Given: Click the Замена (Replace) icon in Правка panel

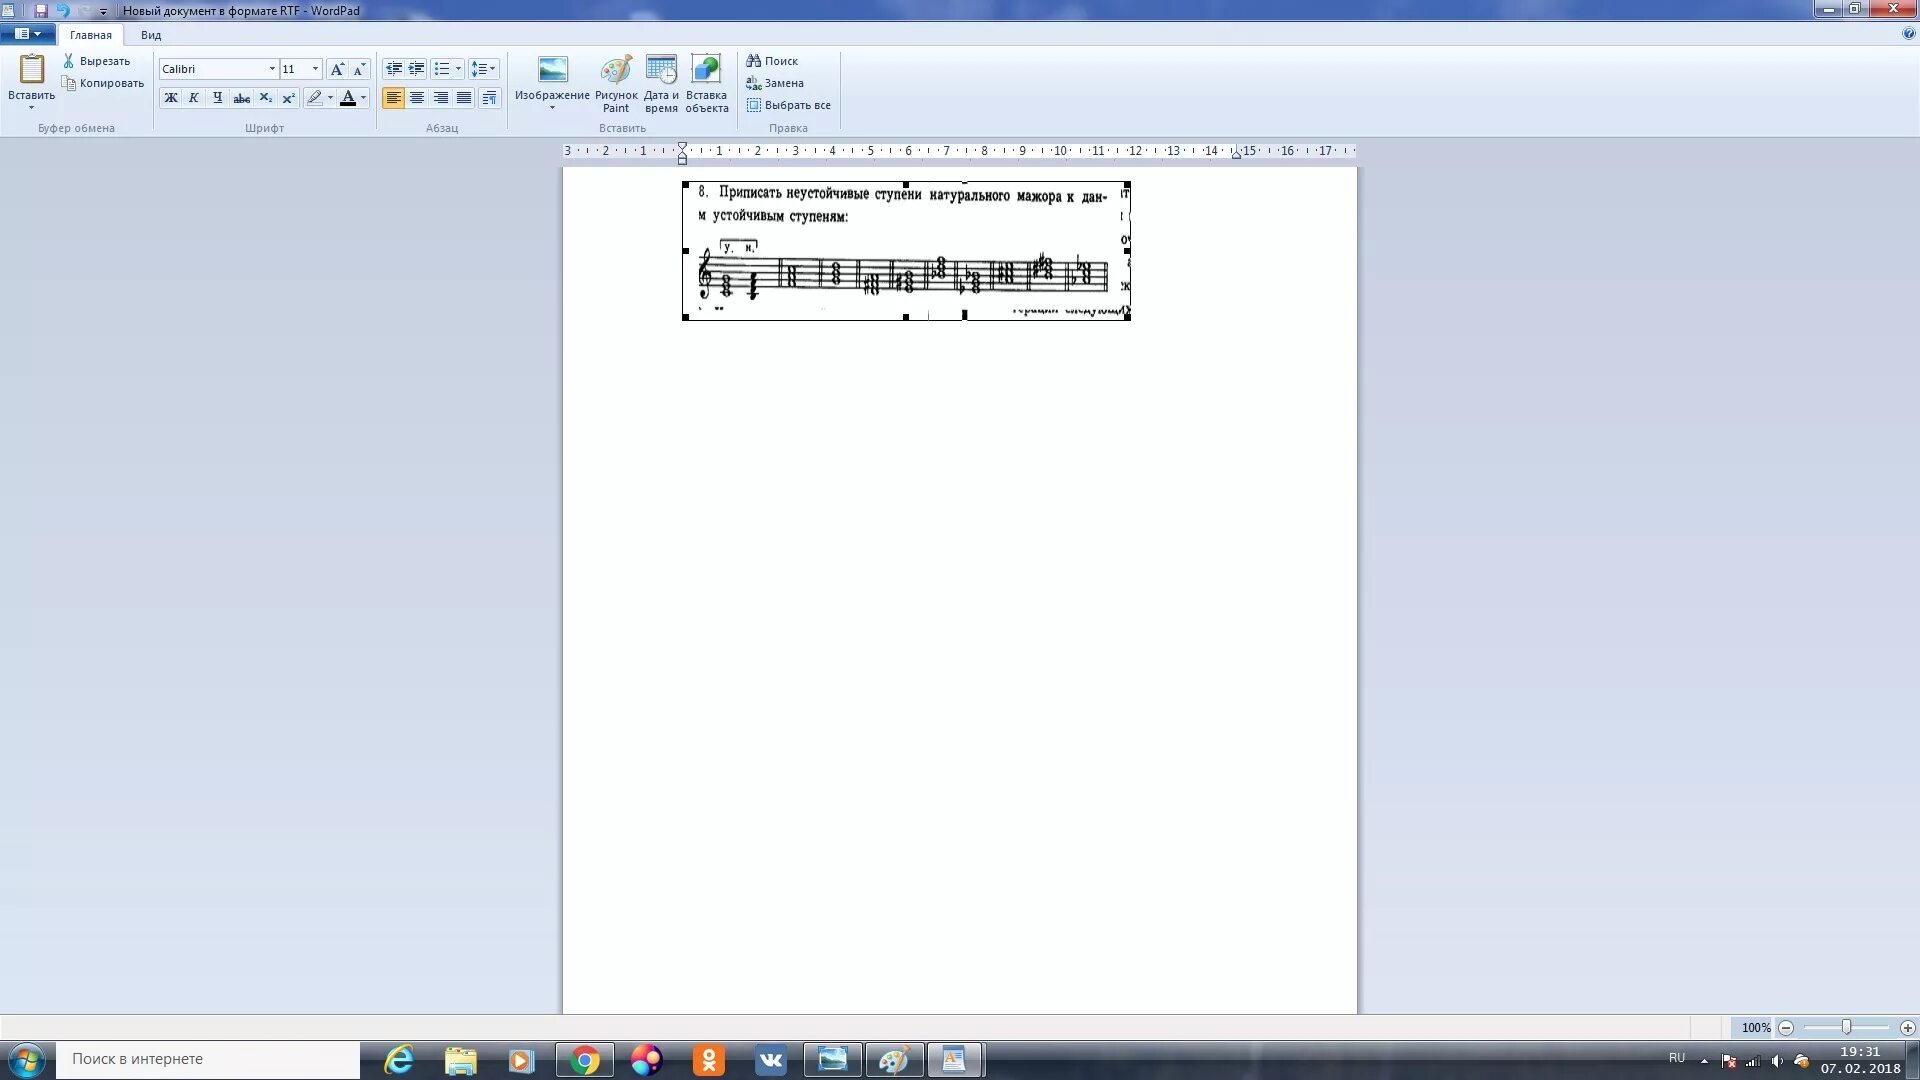Looking at the screenshot, I should pos(778,82).
